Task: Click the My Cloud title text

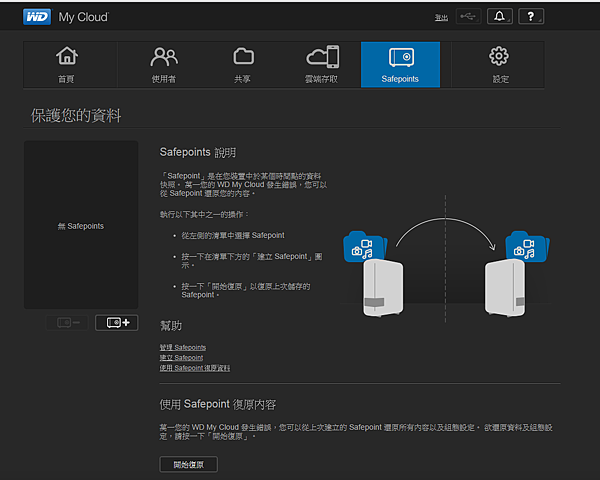Action: tap(83, 17)
